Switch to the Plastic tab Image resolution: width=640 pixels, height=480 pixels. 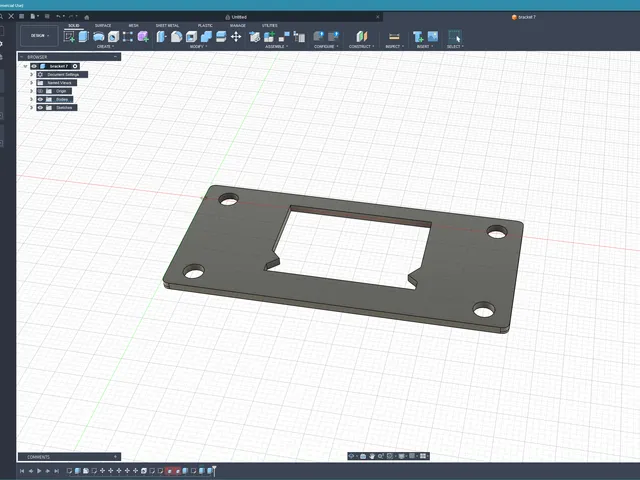(205, 26)
